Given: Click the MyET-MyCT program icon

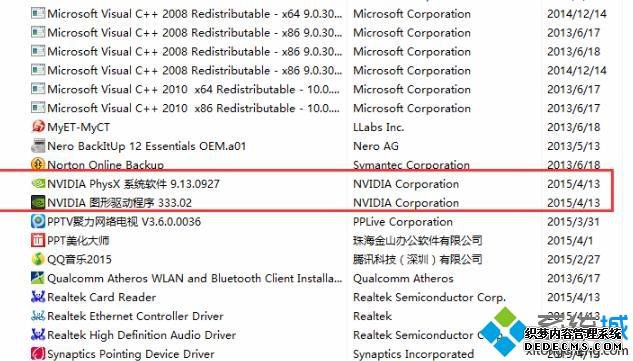Looking at the screenshot, I should 38,127.
